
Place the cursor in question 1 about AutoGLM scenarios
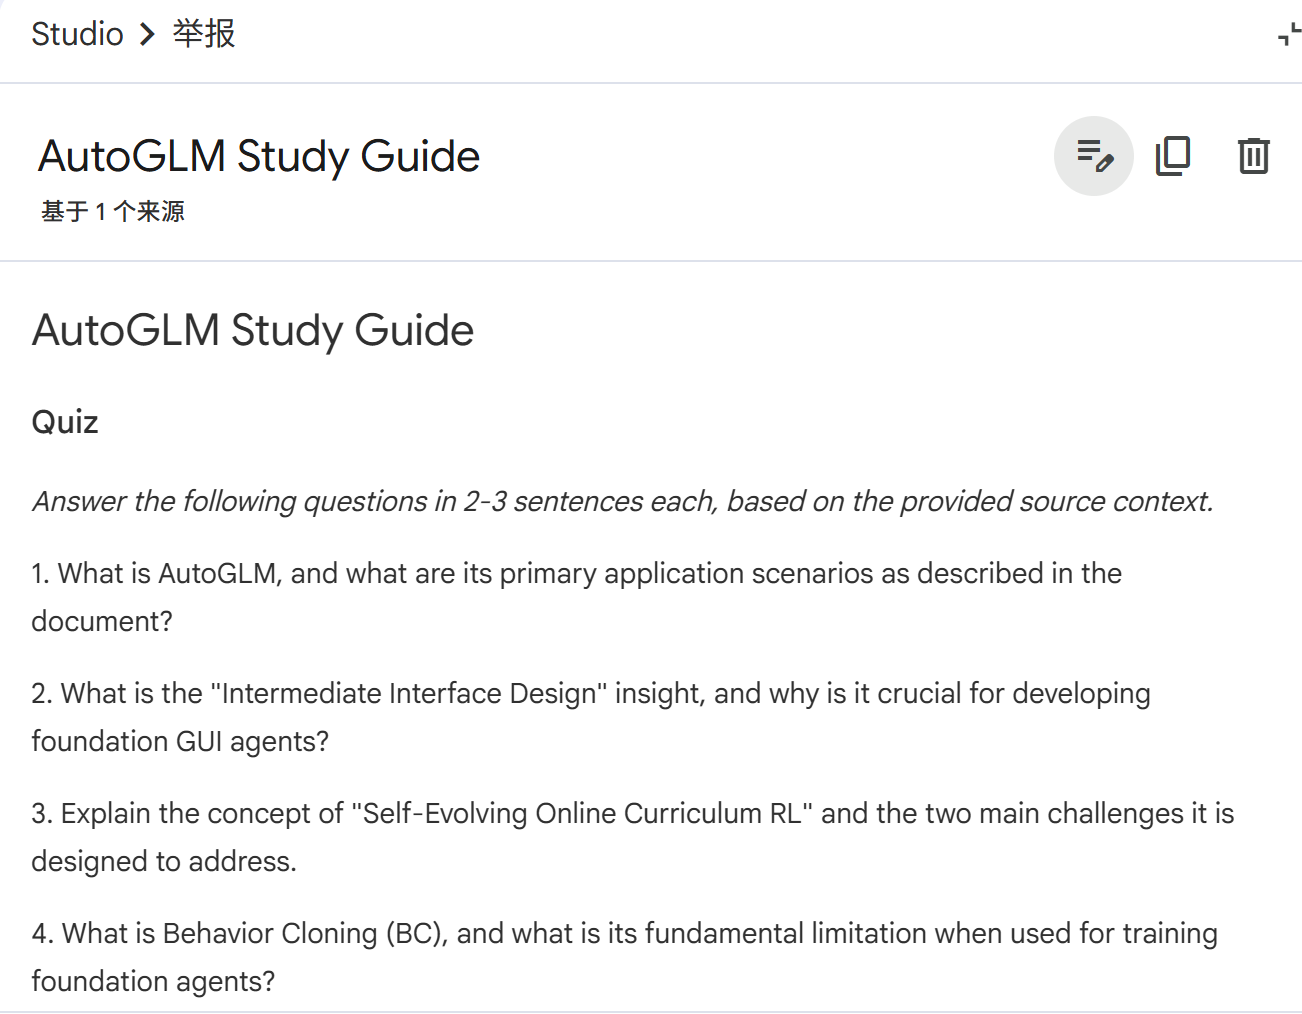click(x=577, y=597)
